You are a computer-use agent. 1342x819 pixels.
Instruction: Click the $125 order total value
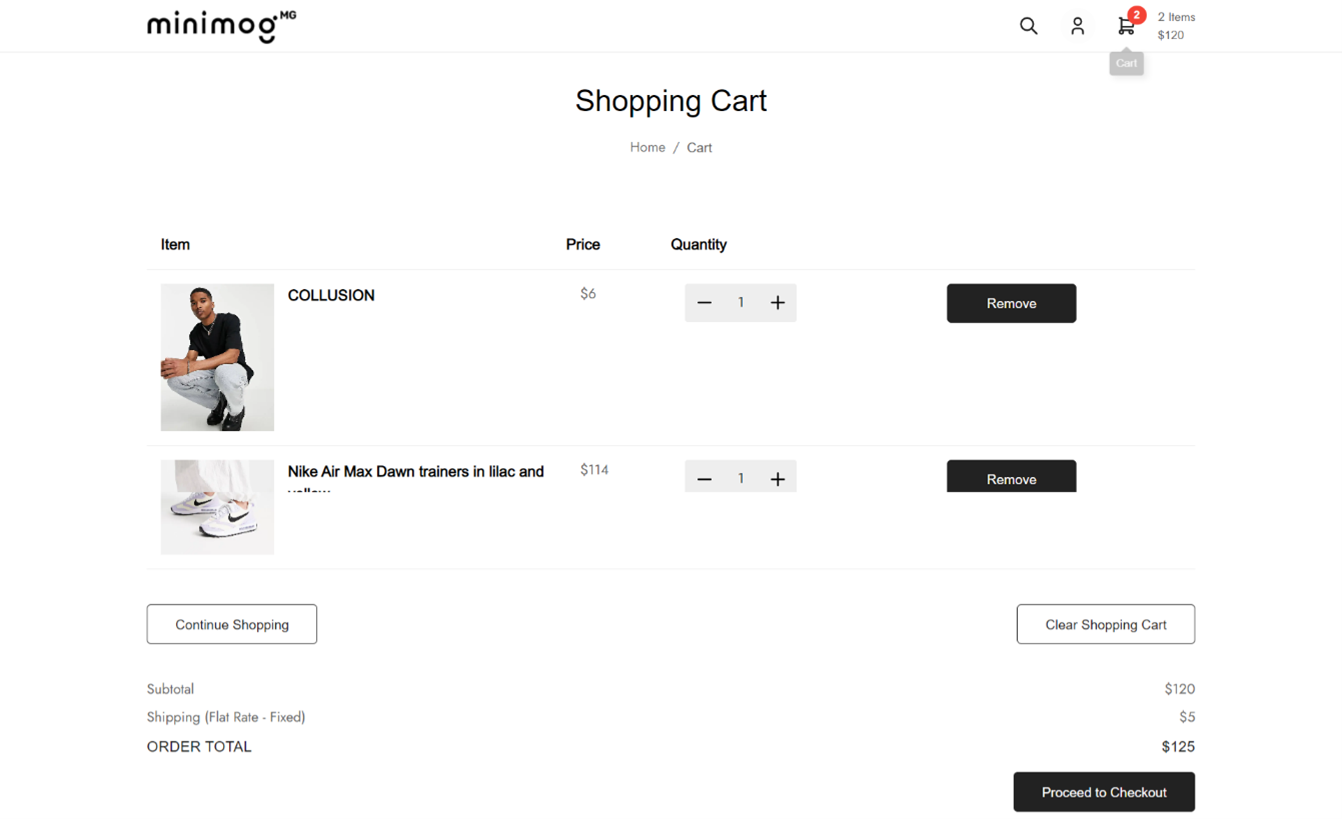[1178, 747]
